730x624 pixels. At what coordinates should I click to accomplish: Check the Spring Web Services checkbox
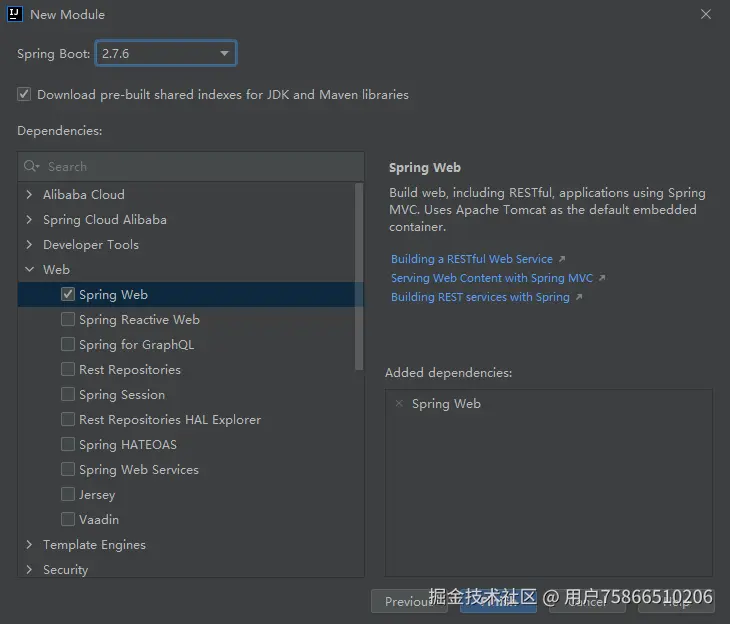[x=68, y=469]
